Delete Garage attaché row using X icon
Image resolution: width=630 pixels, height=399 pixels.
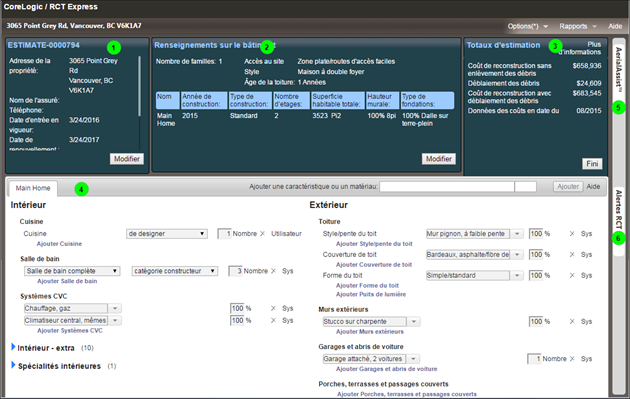[x=572, y=358]
